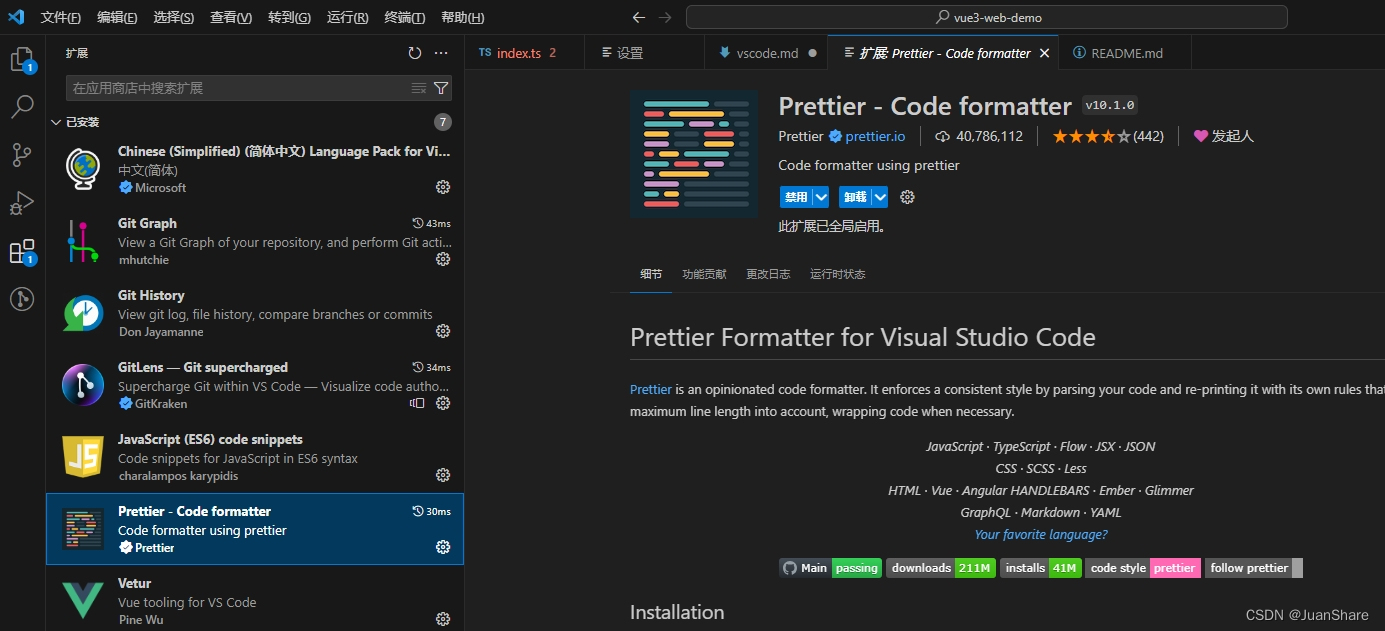Refresh the extensions list

415,53
